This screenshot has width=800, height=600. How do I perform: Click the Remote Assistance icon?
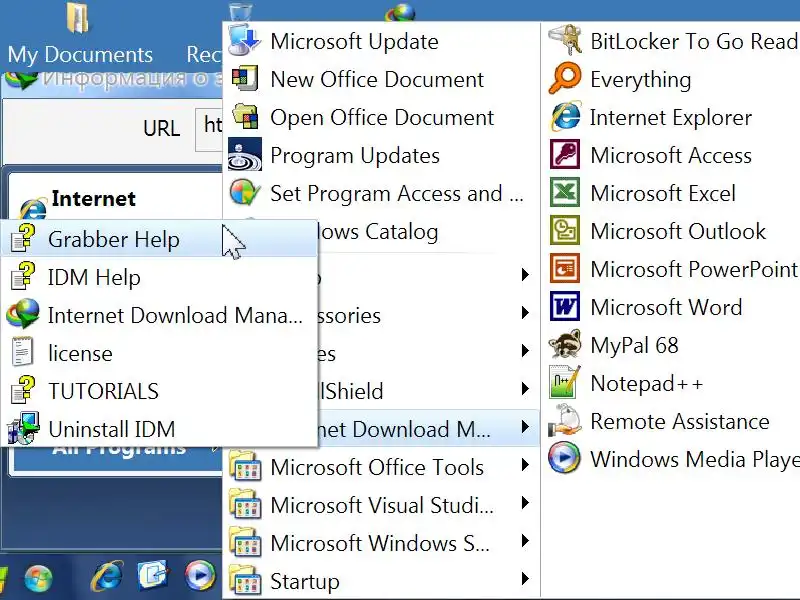pos(565,421)
